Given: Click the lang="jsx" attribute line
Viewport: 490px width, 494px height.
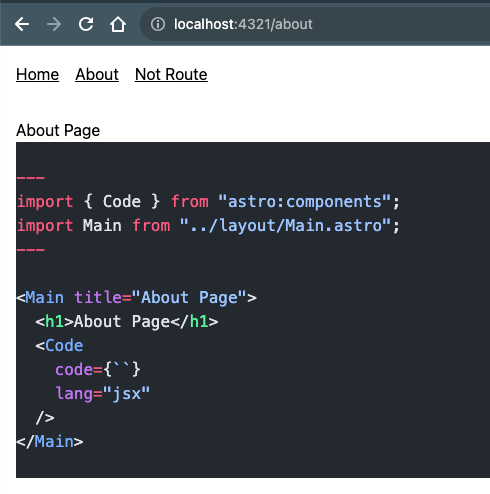Looking at the screenshot, I should pyautogui.click(x=103, y=394).
